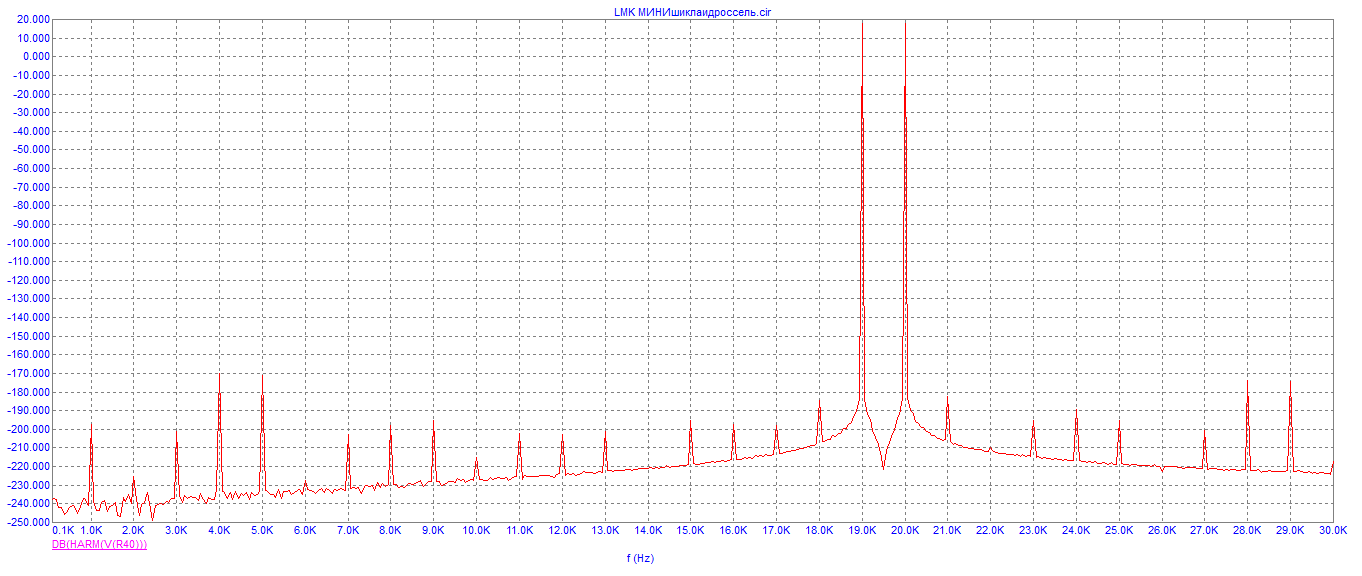1362x576 pixels.
Task: Click the -220.000 dB axis value
Action: pos(29,466)
